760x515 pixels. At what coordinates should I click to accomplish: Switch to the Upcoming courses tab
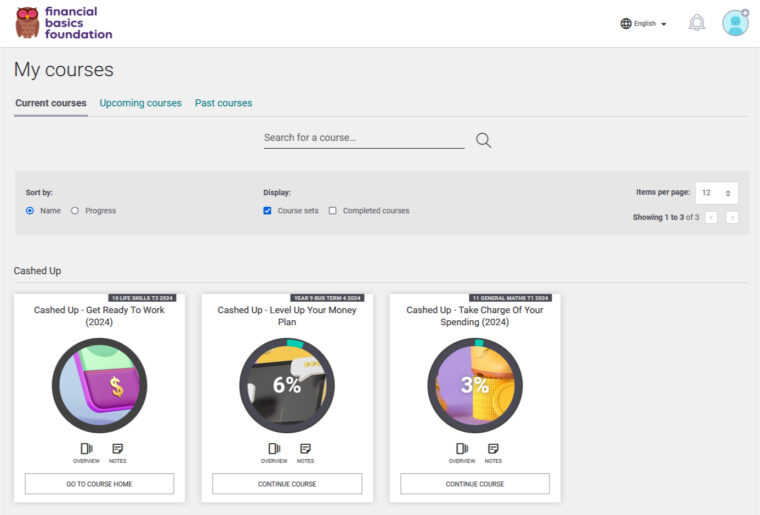click(x=140, y=103)
